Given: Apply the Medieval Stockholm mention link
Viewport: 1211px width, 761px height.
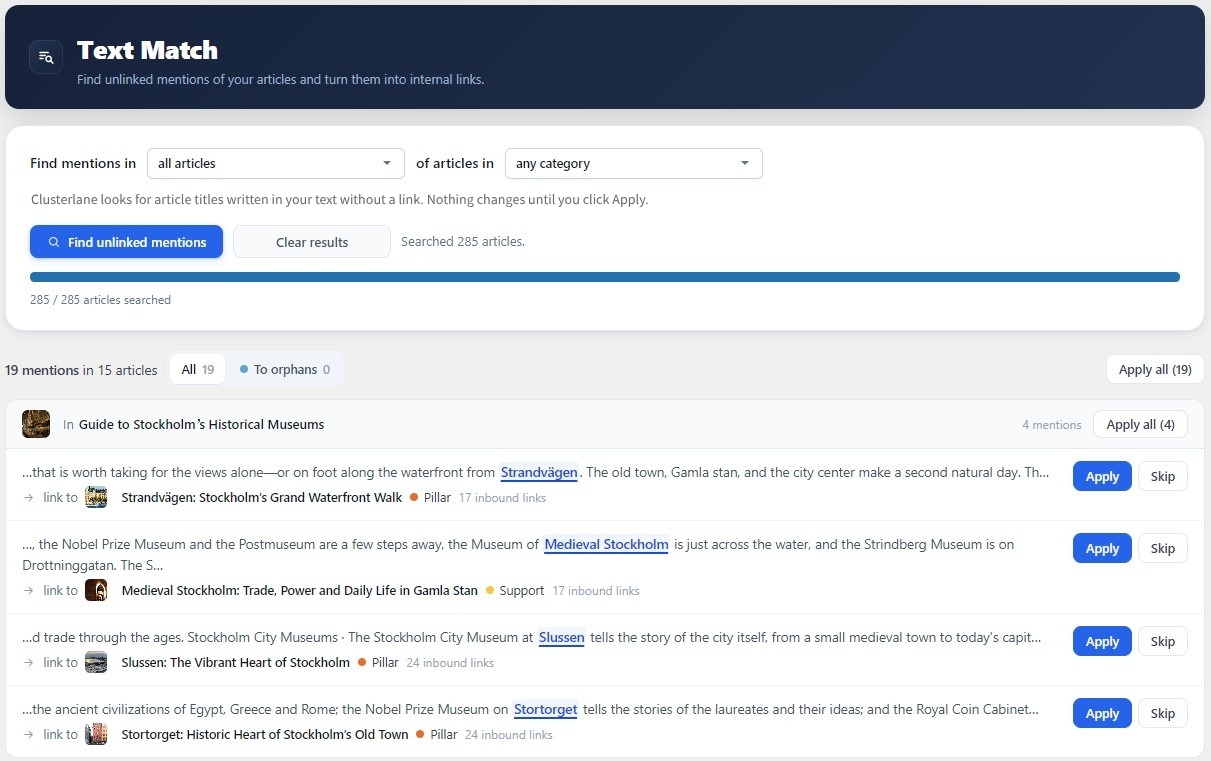Looking at the screenshot, I should click(x=1102, y=548).
